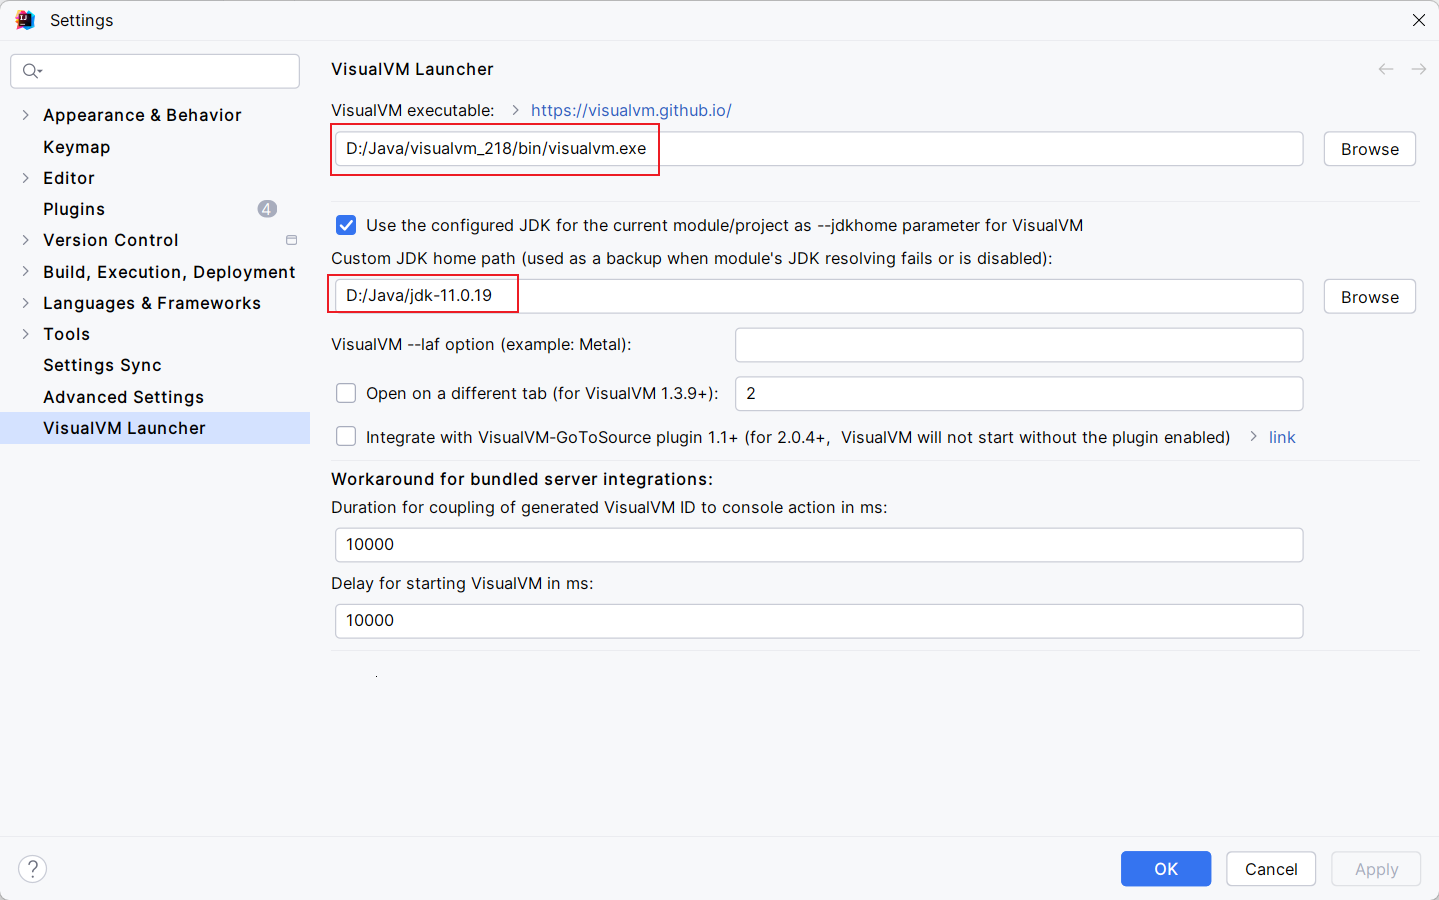Click the VisualVM --laf option field

coord(1018,345)
